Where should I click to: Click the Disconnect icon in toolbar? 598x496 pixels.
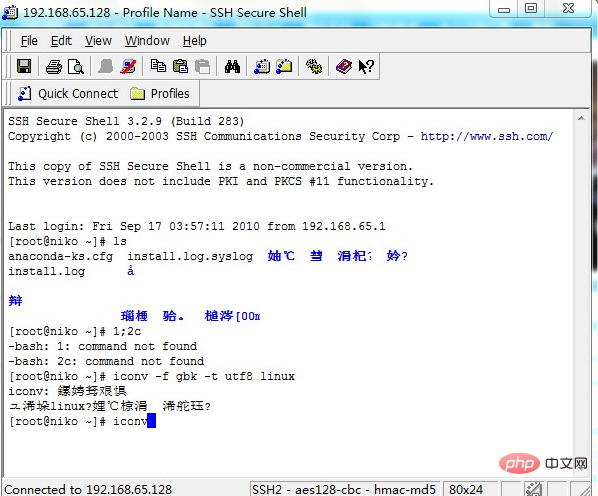128,67
